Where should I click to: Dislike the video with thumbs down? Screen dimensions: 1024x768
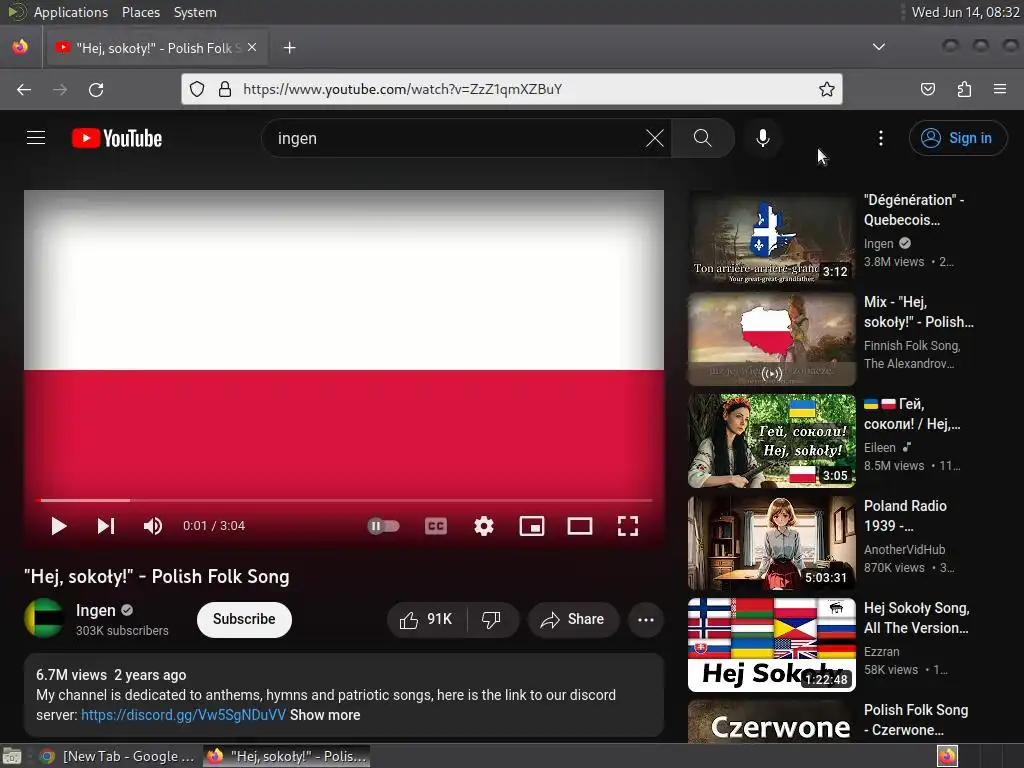pos(492,620)
